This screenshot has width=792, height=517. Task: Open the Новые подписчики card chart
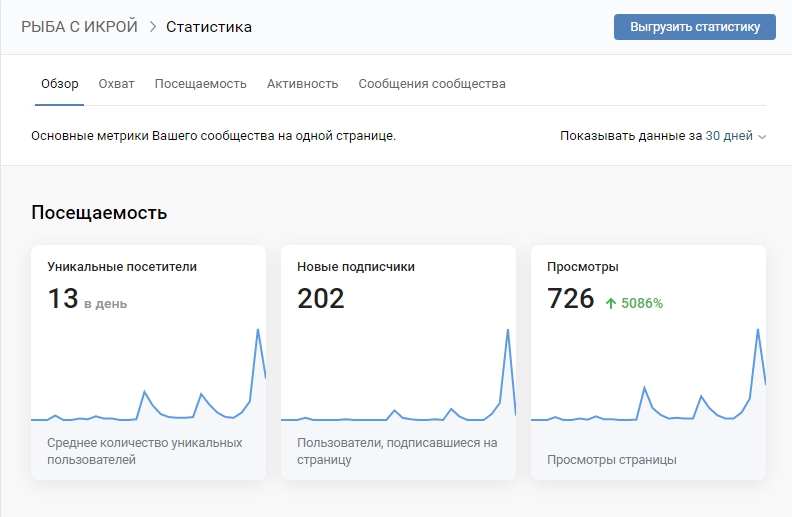[x=399, y=375]
